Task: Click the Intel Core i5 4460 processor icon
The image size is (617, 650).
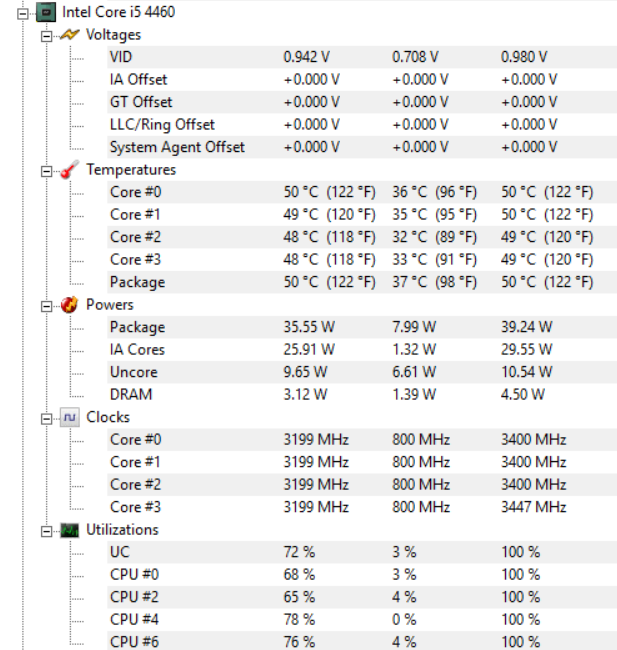Action: [x=46, y=12]
